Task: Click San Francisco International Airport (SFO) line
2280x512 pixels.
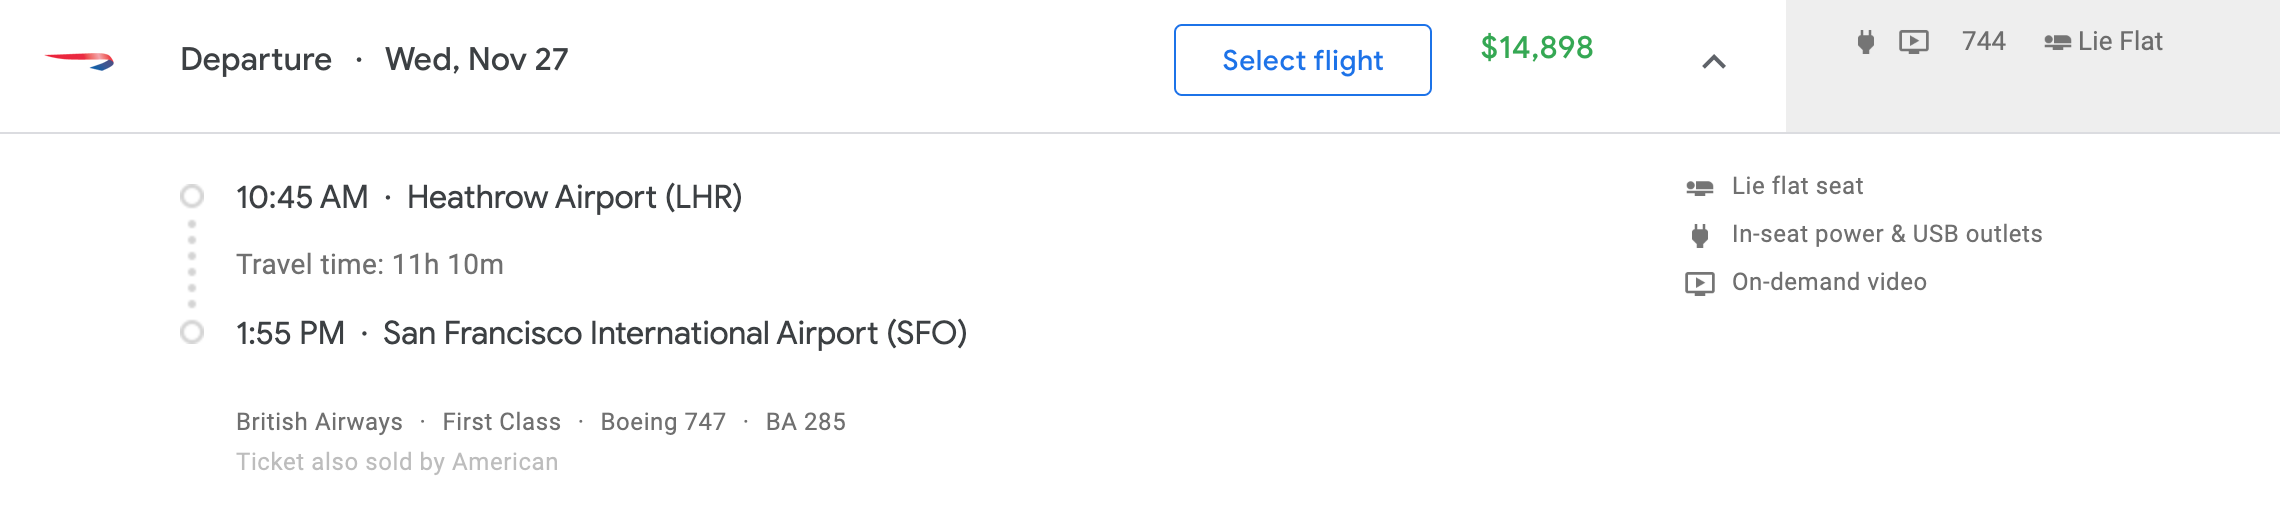Action: [x=674, y=333]
